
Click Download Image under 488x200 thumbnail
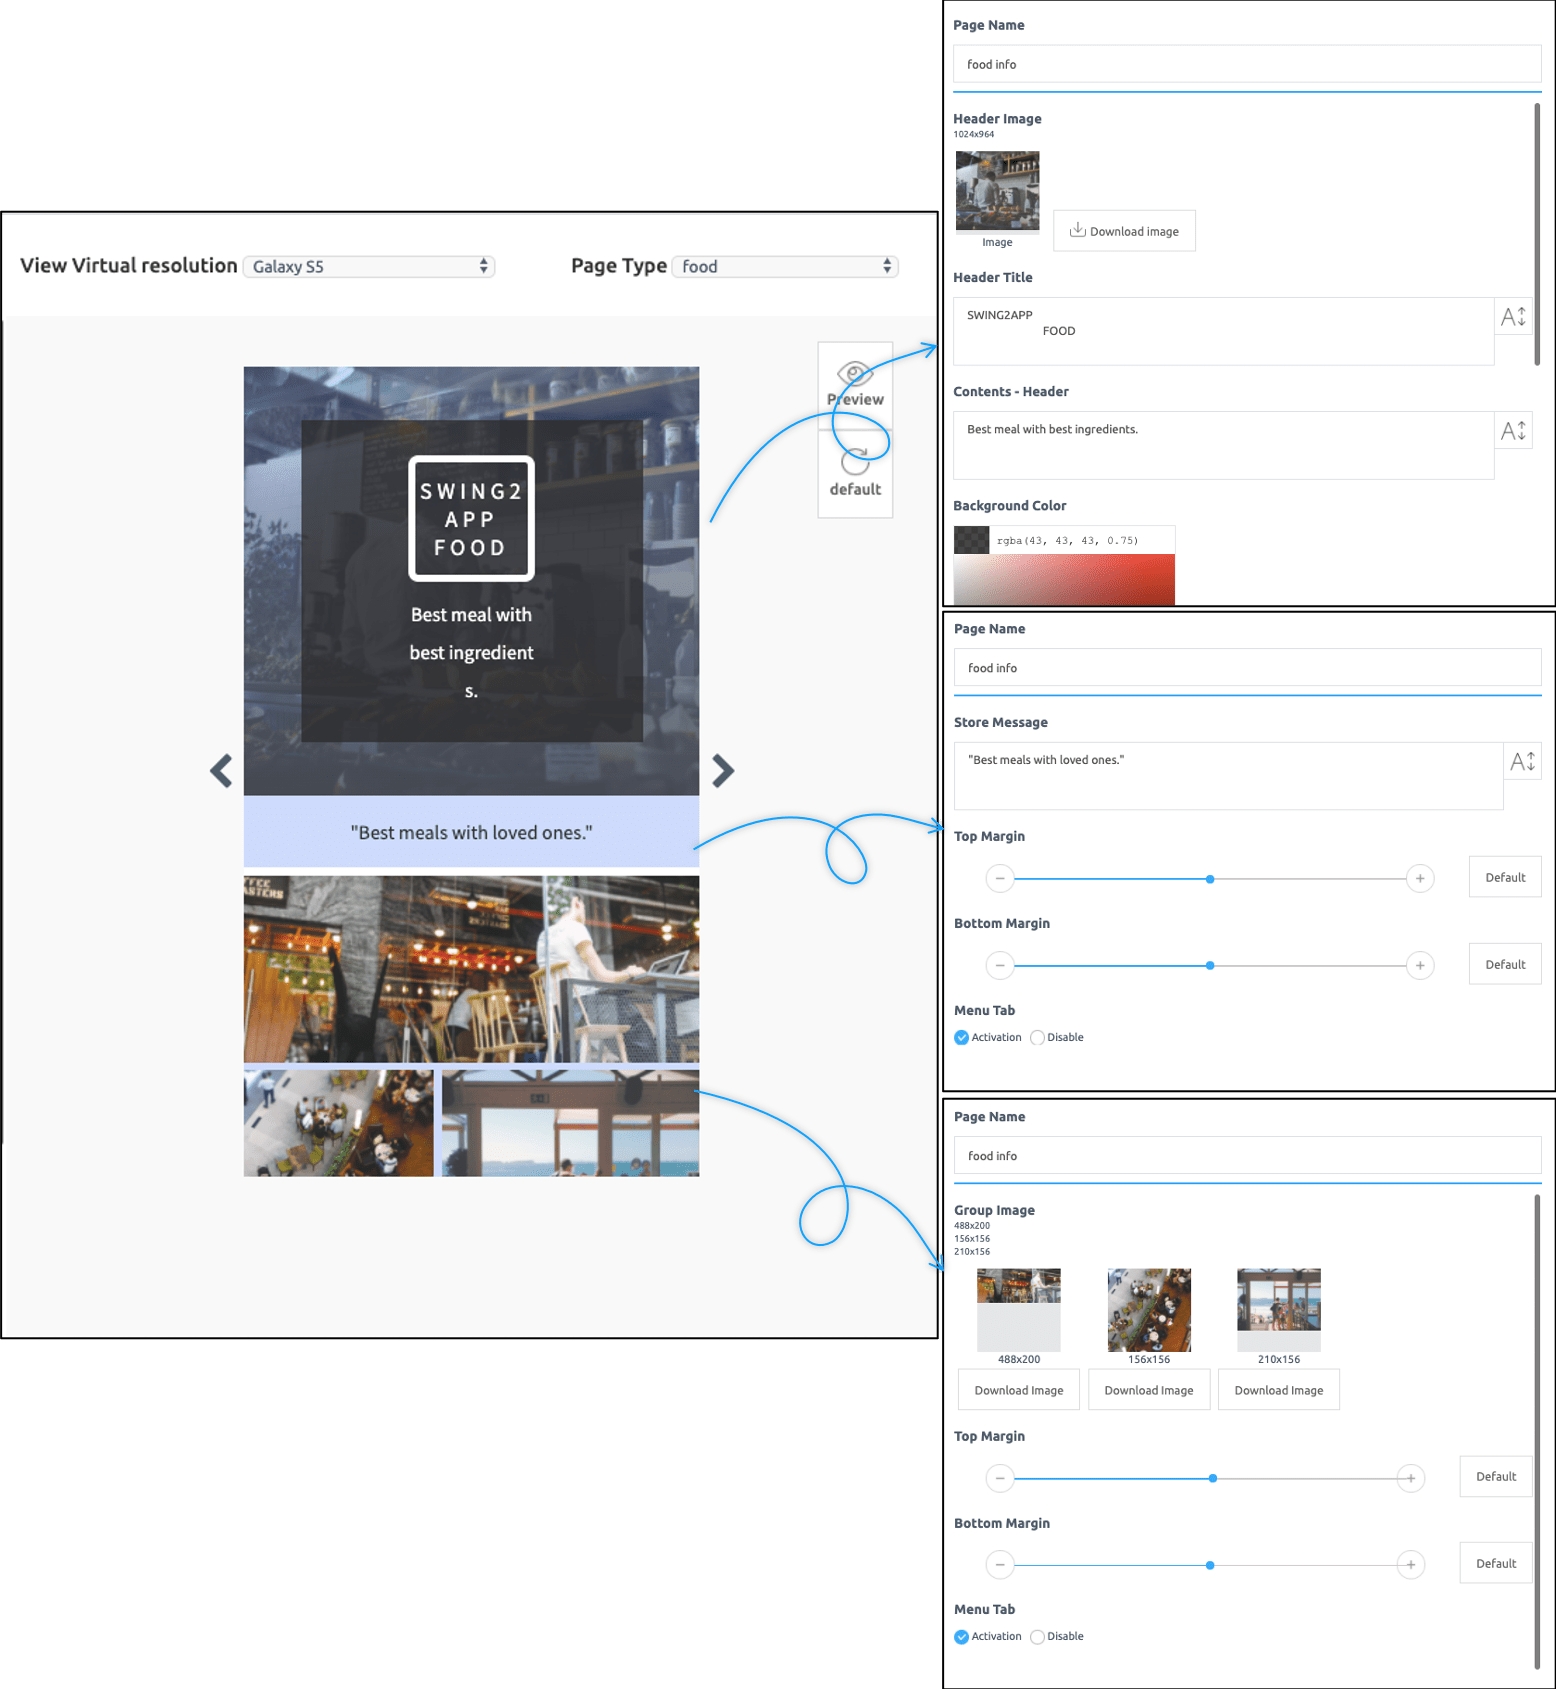pos(1019,1390)
